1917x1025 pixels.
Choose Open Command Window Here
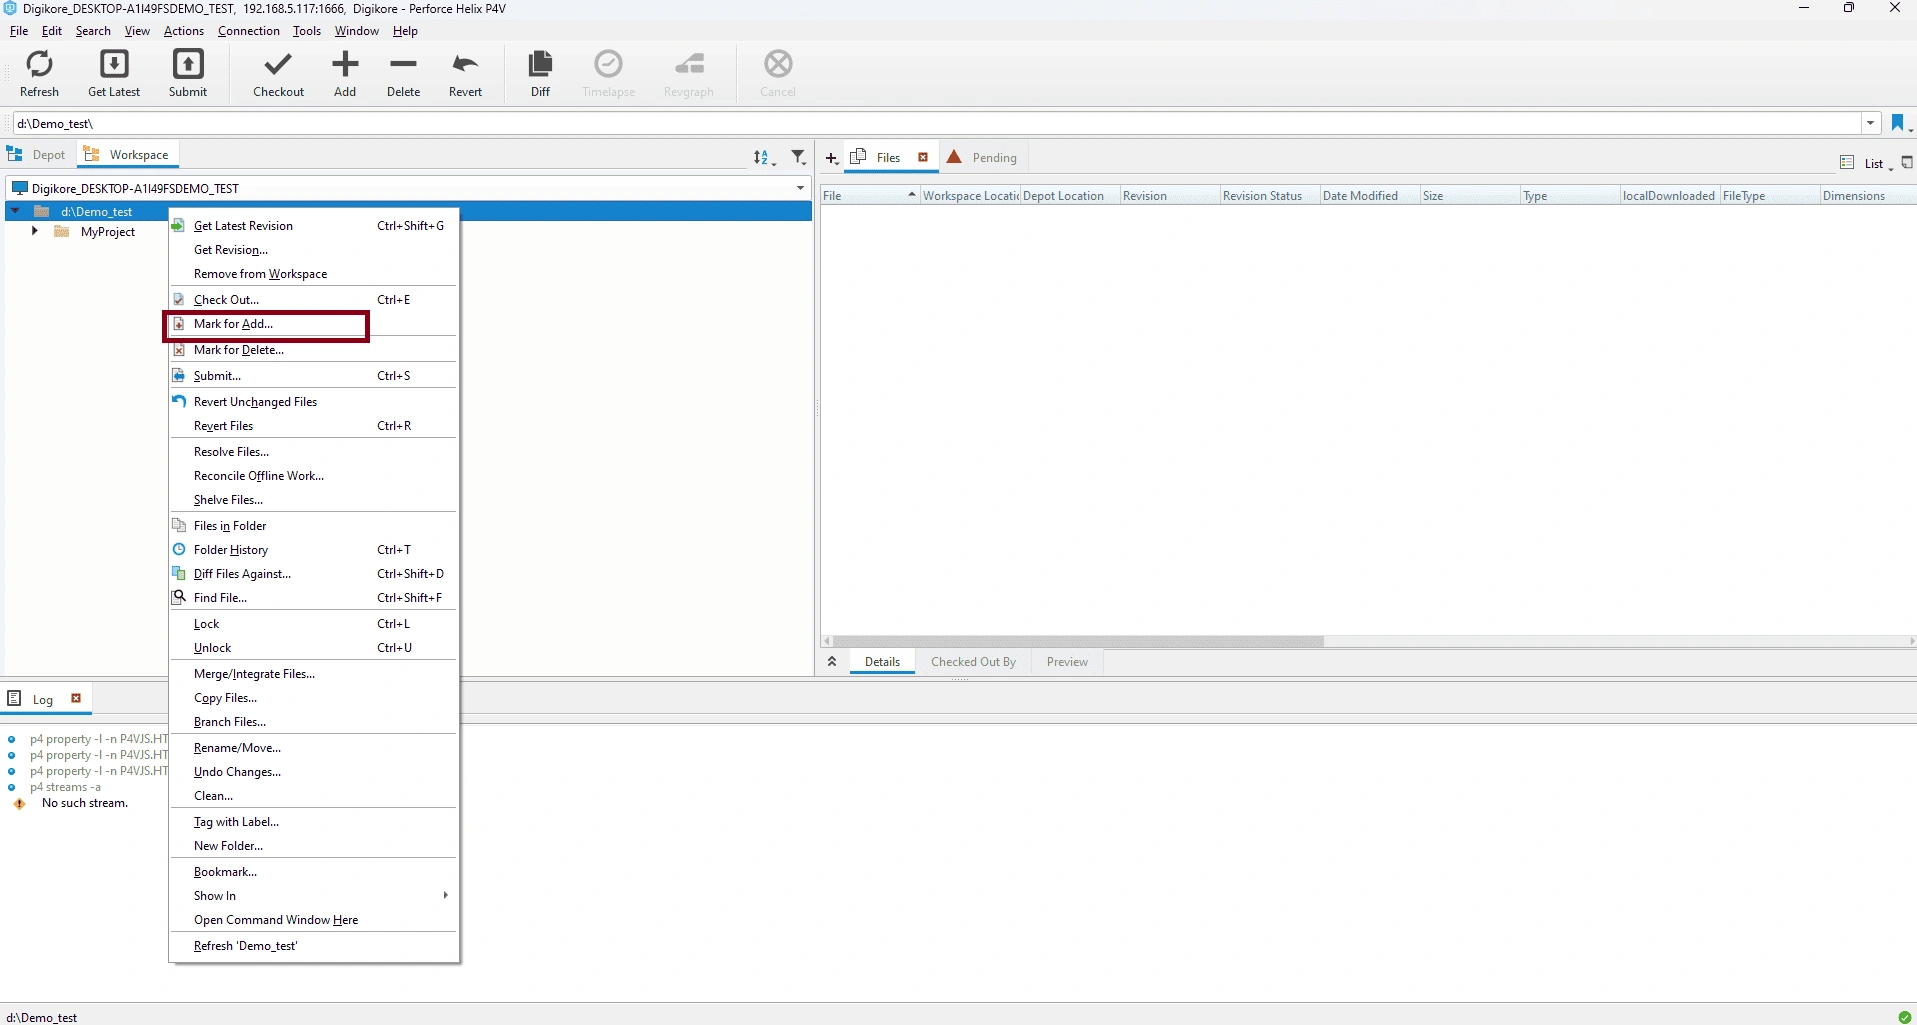313,920
